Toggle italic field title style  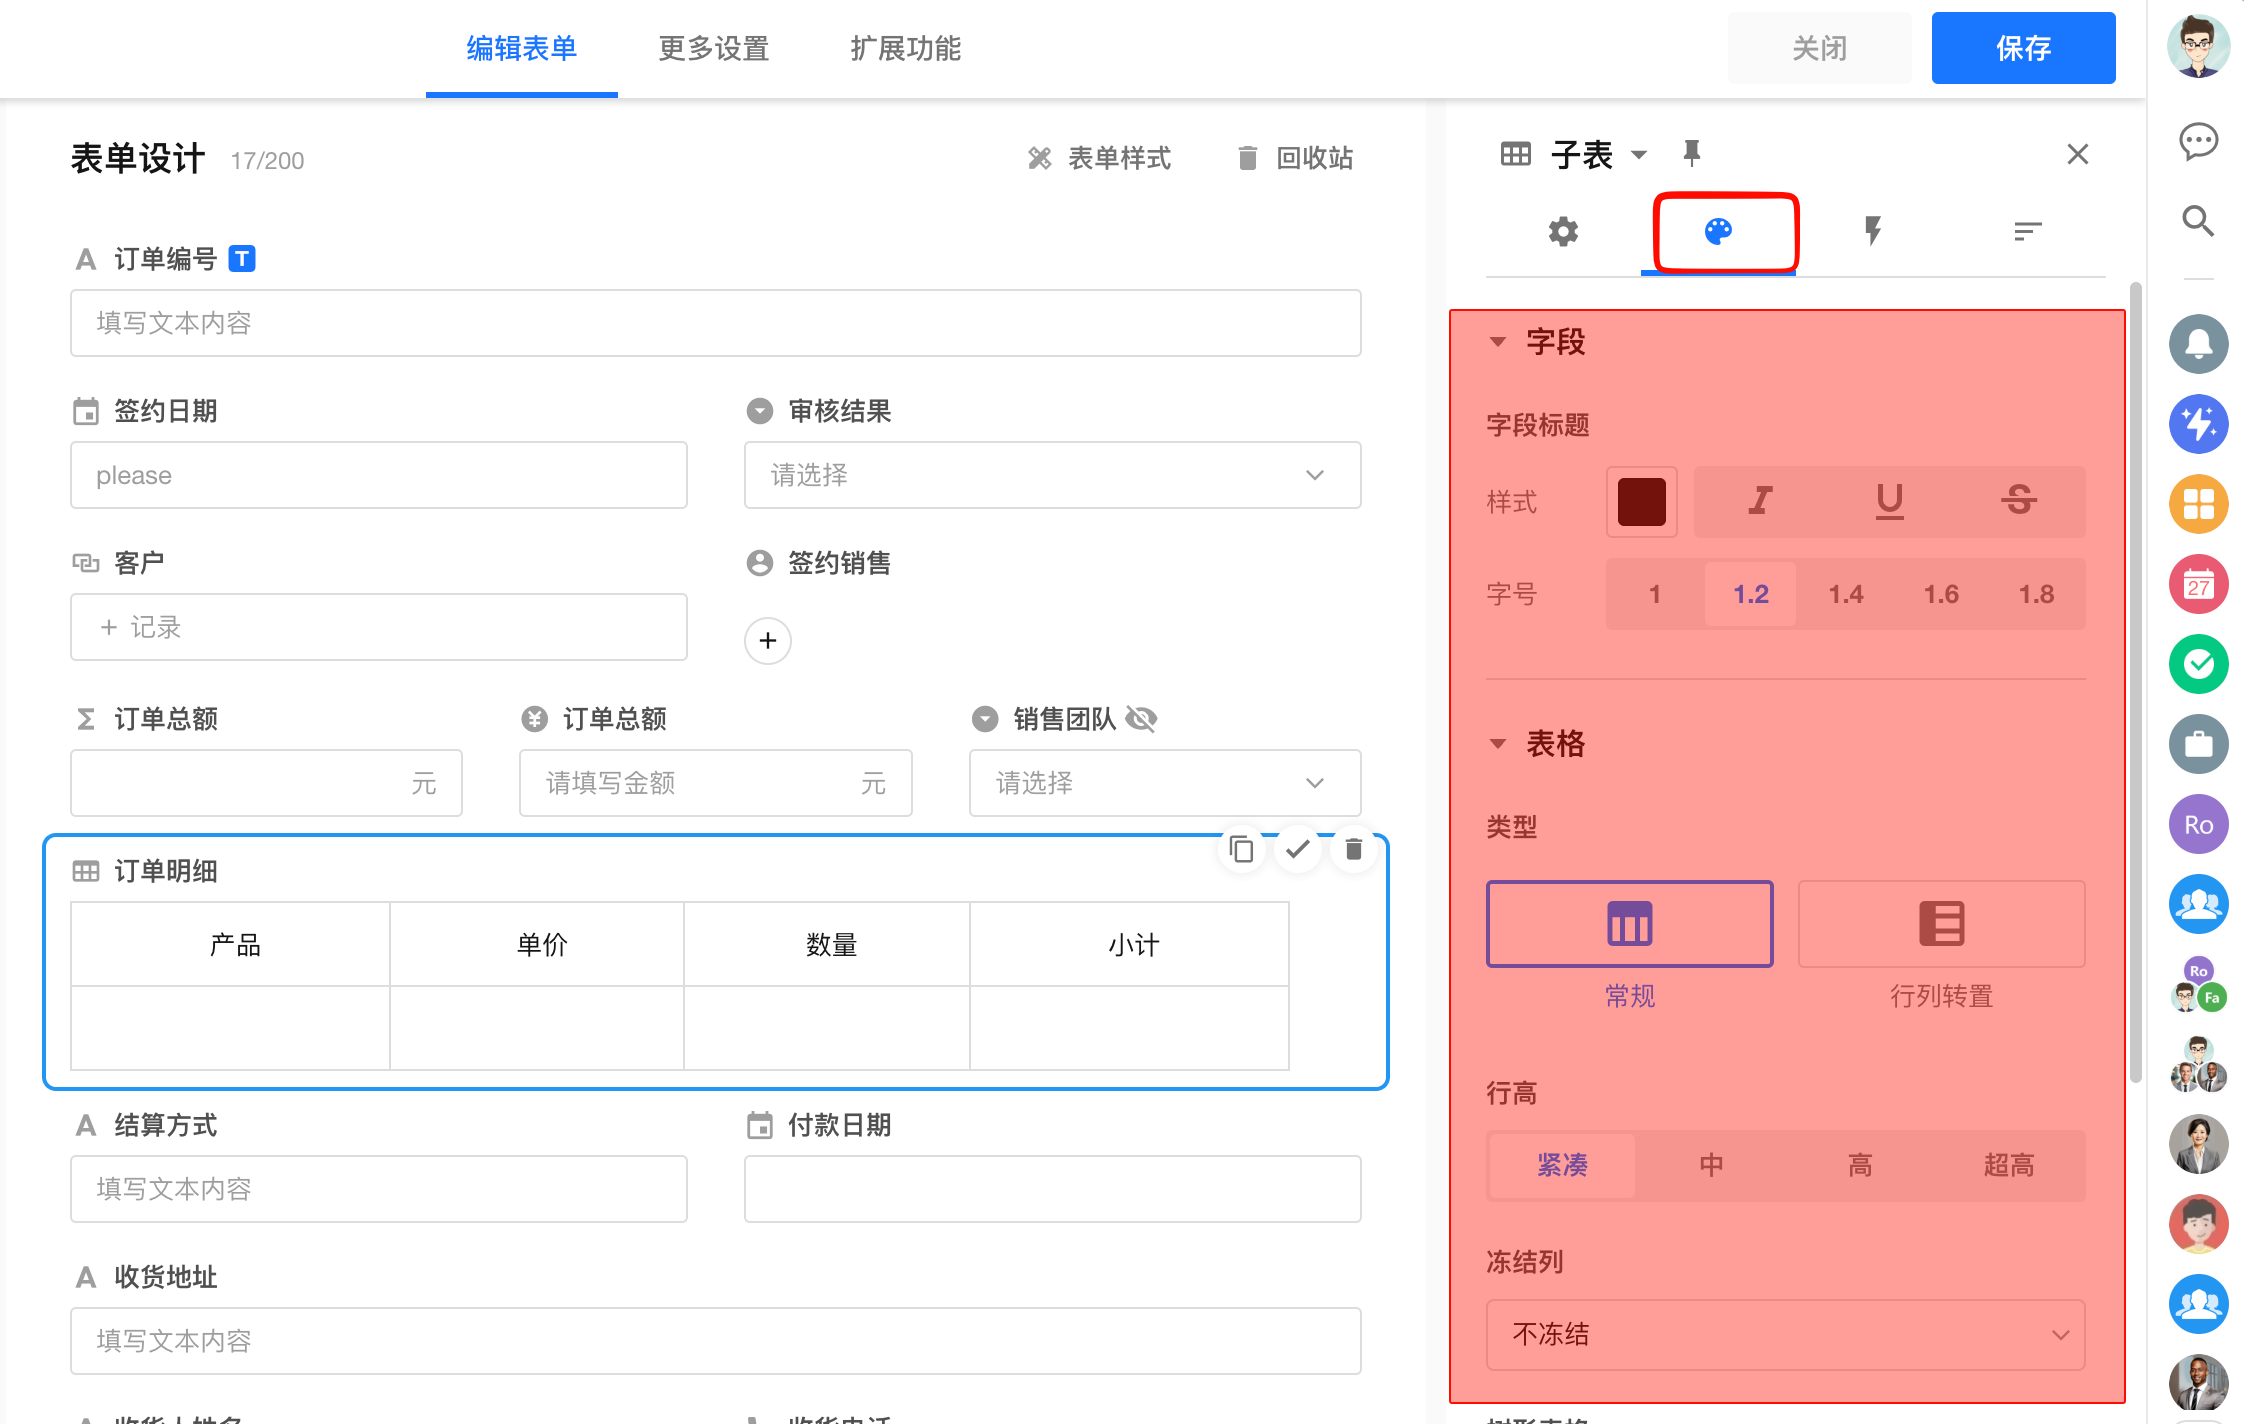[x=1760, y=500]
